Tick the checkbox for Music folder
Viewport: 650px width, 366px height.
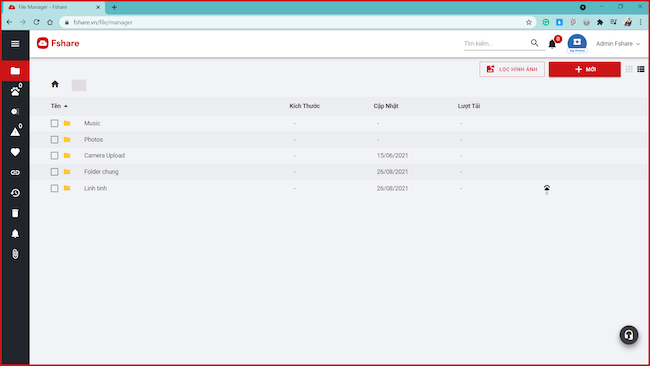point(54,123)
